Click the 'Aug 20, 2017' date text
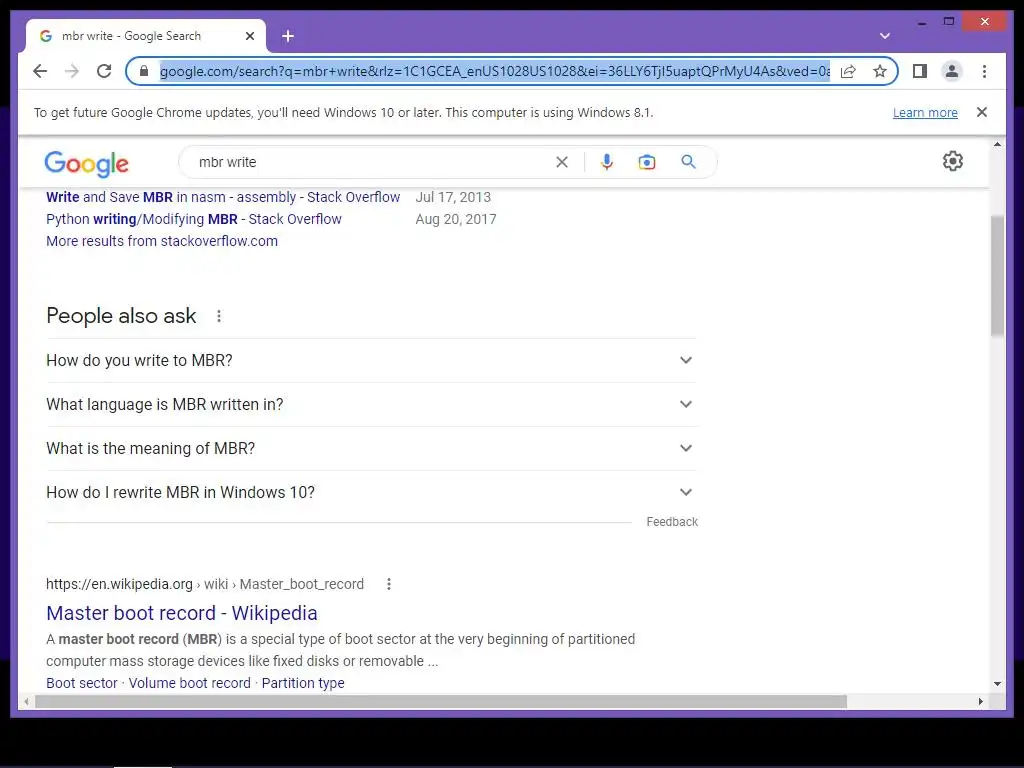Viewport: 1024px width, 768px height. pyautogui.click(x=456, y=219)
